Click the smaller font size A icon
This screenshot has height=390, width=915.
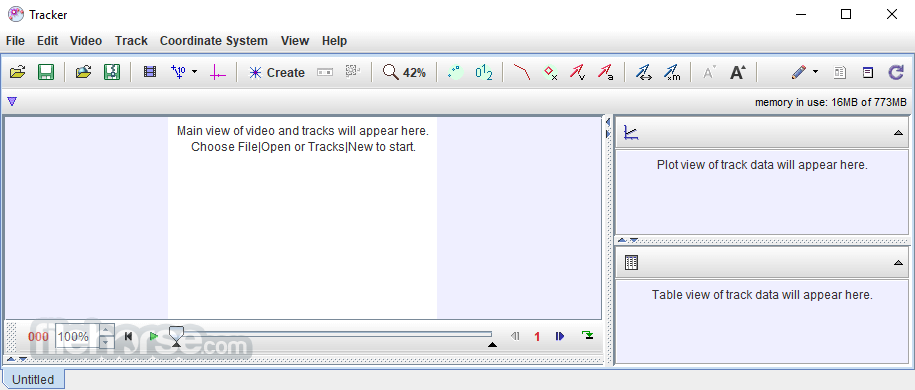pyautogui.click(x=709, y=72)
